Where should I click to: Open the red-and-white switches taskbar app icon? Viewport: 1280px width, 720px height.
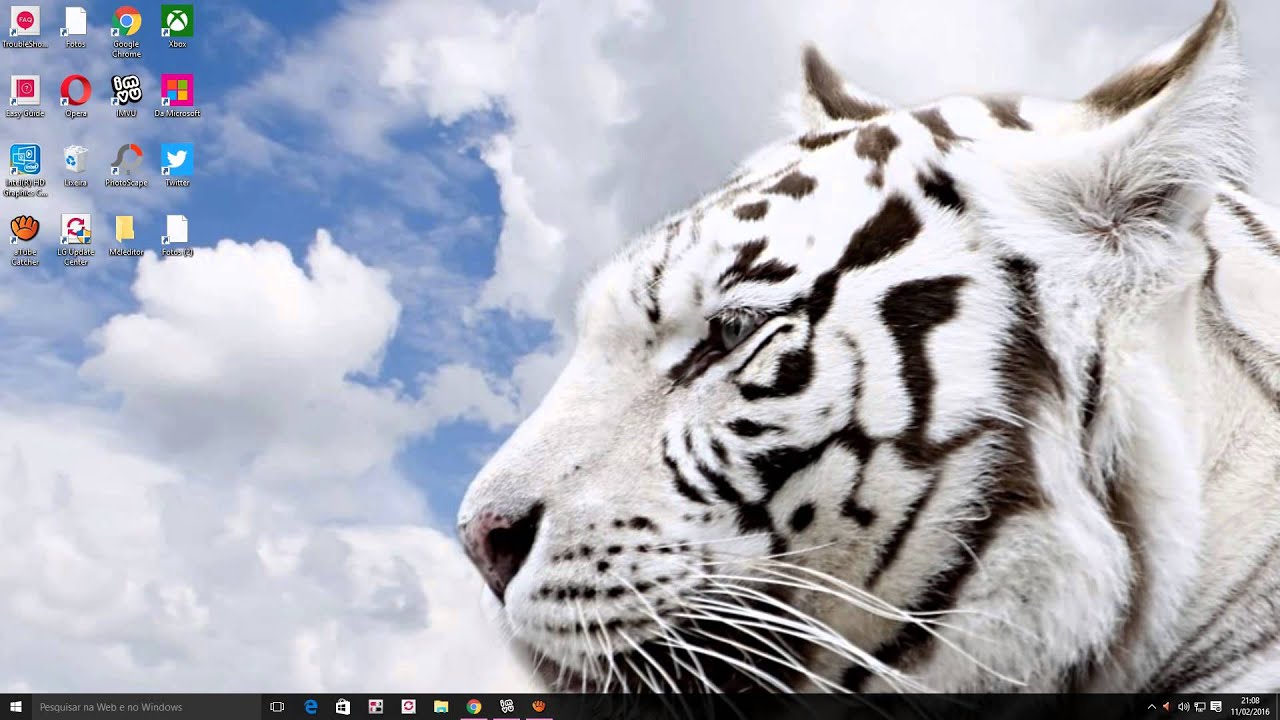click(x=376, y=707)
